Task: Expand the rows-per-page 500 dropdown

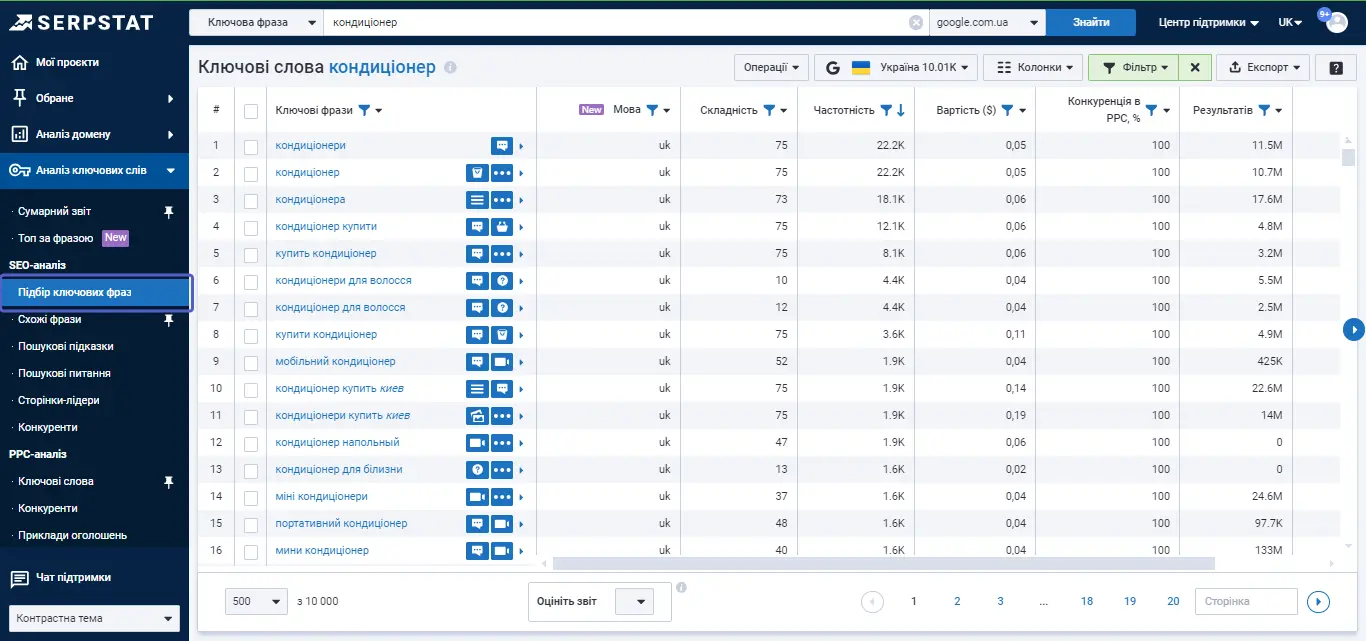Action: pyautogui.click(x=256, y=601)
